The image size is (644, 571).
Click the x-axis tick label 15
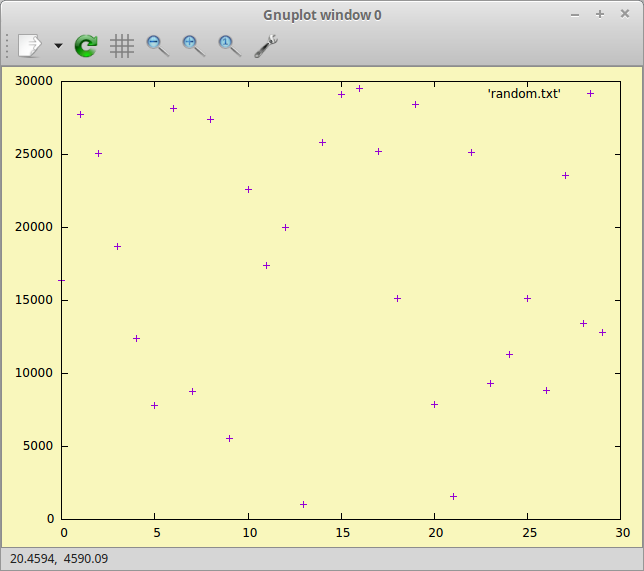point(341,532)
